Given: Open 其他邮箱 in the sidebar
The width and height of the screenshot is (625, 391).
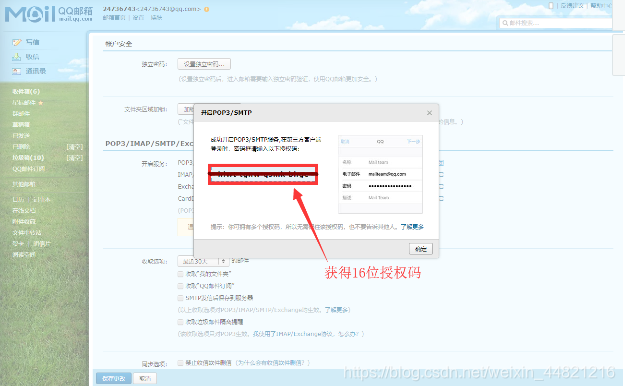Looking at the screenshot, I should coord(24,185).
